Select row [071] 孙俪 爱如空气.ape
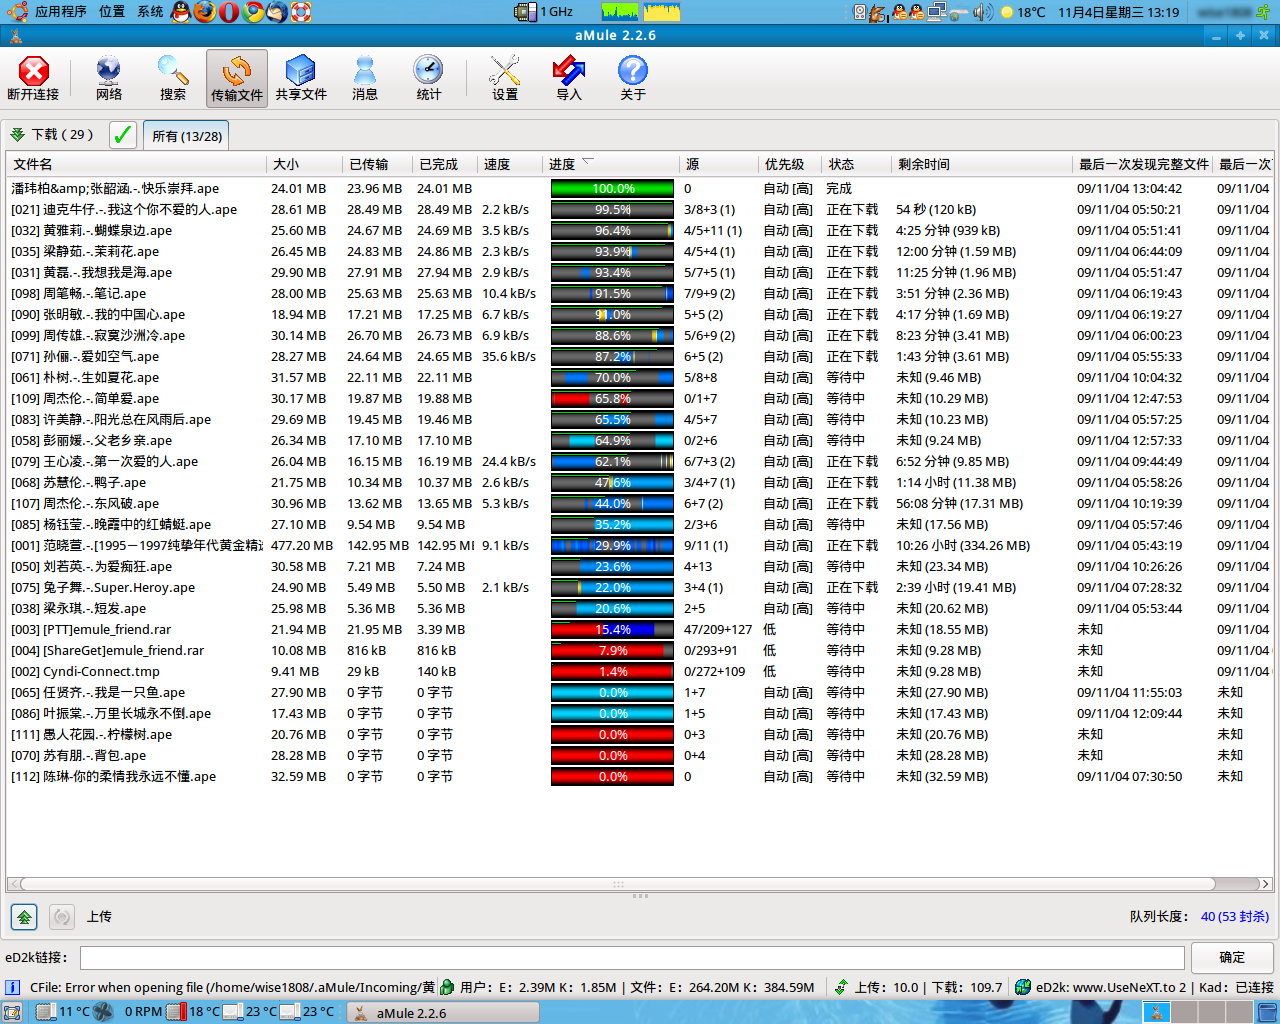This screenshot has width=1280, height=1024. click(640, 356)
